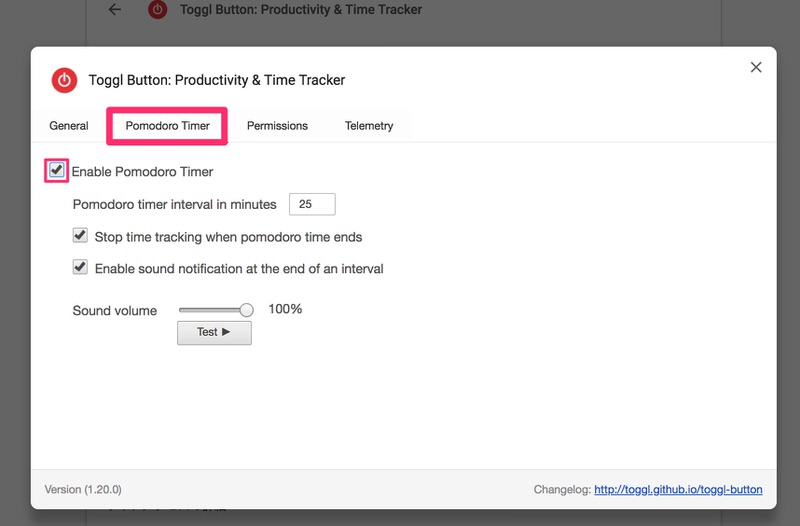Uncheck Stop time tracking when pomodoro ends
This screenshot has width=800, height=526.
pos(80,235)
